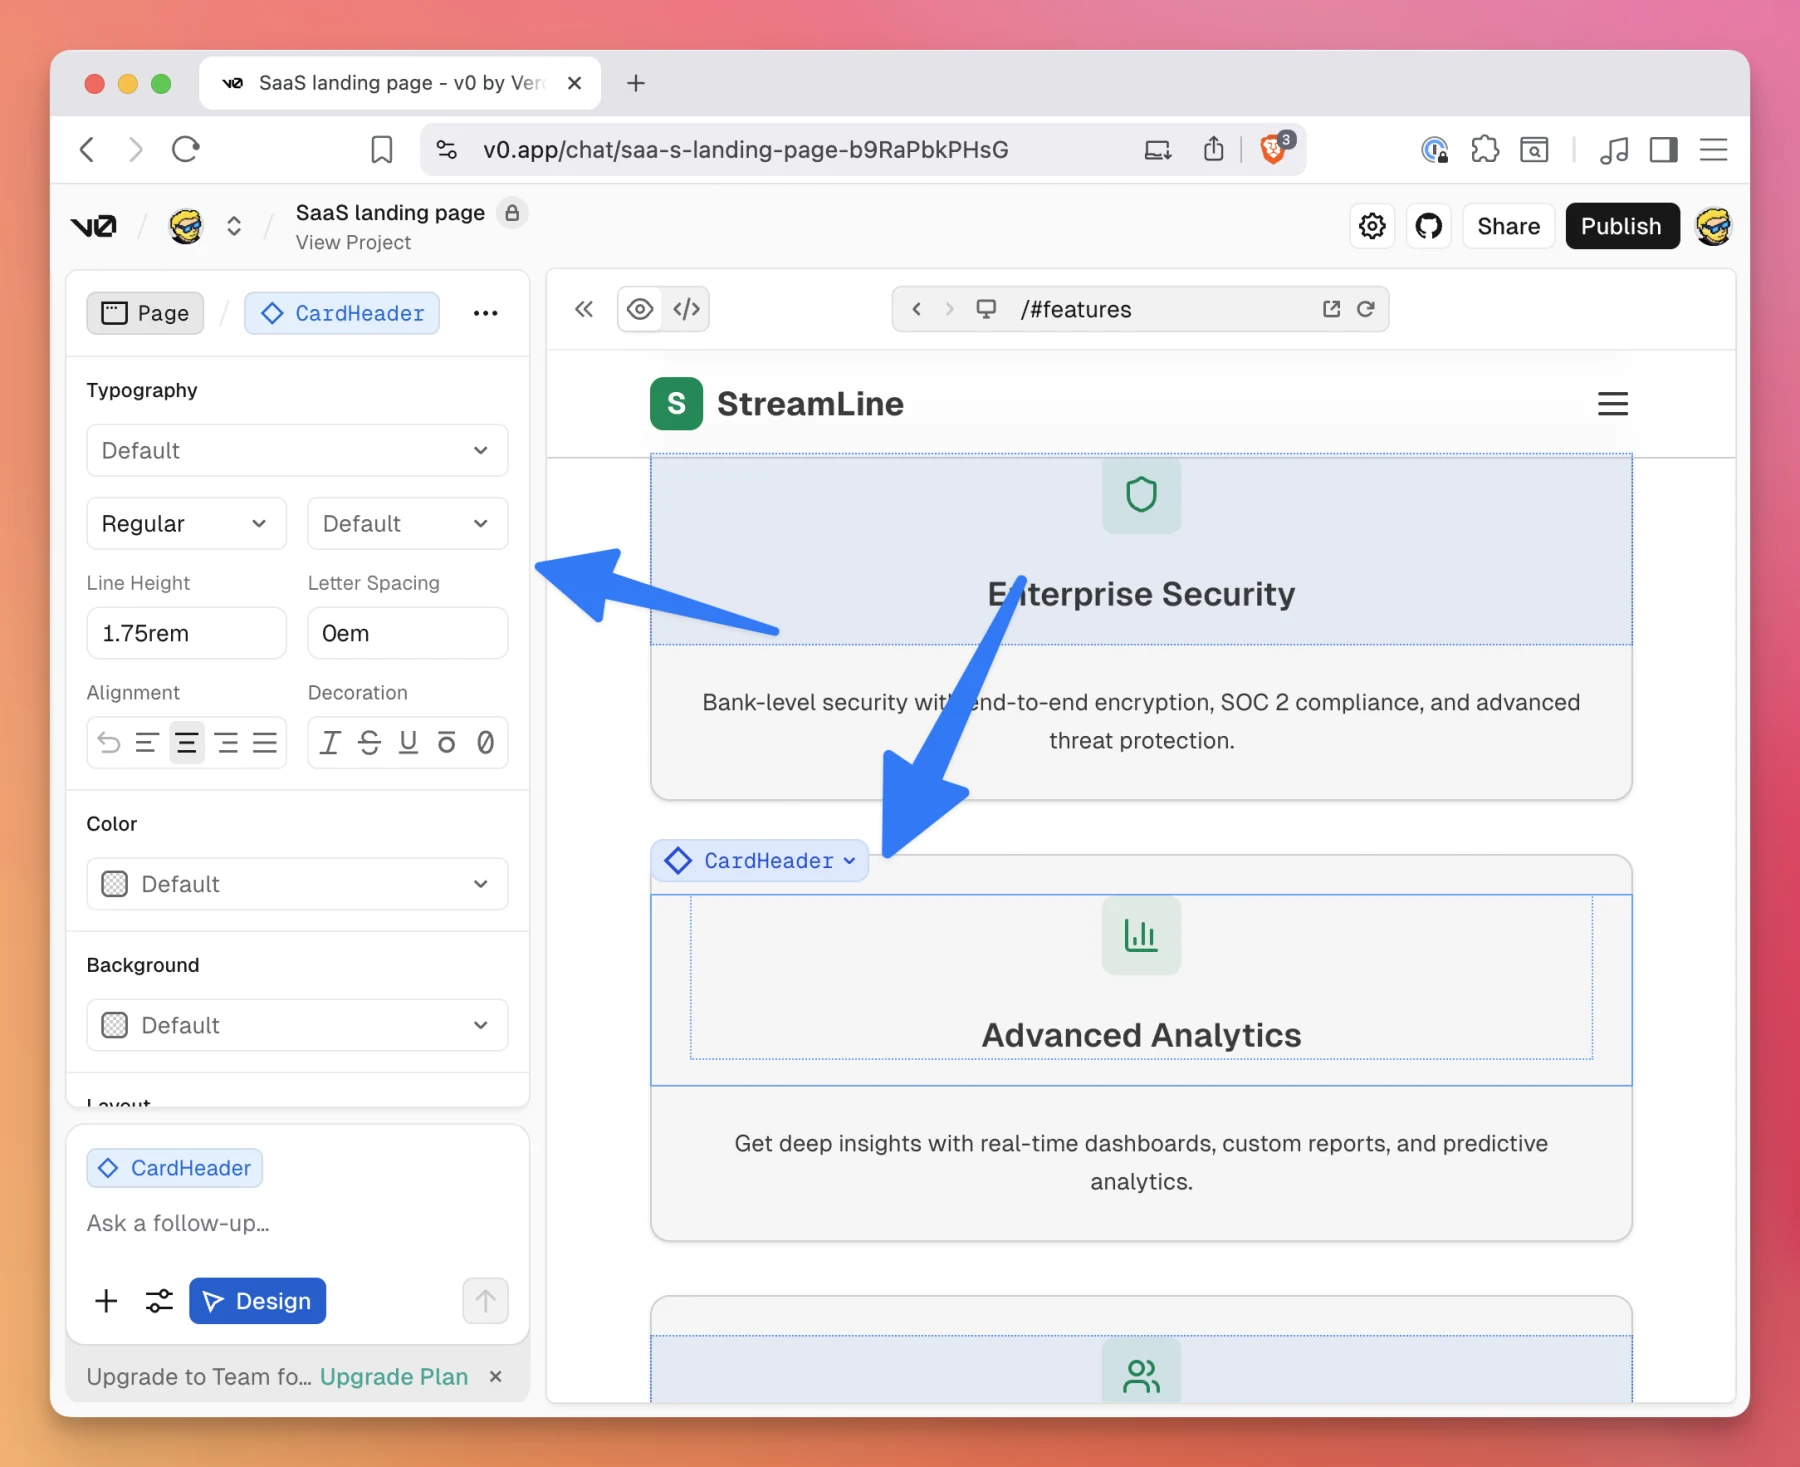Align text right
Viewport: 1800px width, 1467px height.
click(x=226, y=742)
